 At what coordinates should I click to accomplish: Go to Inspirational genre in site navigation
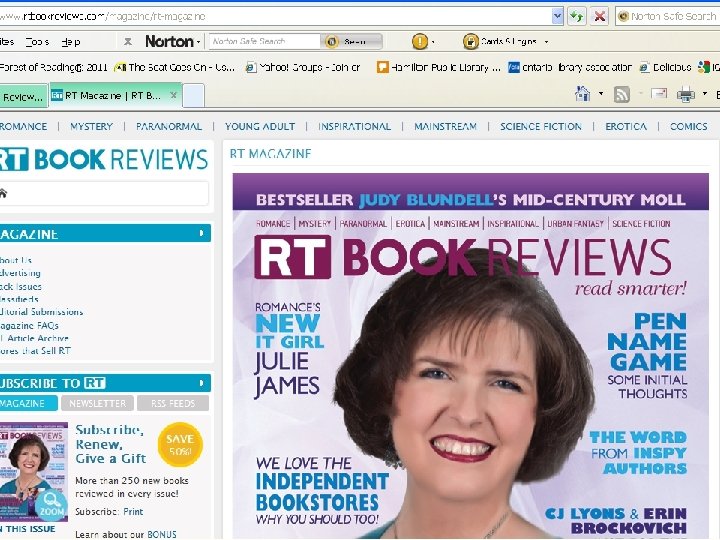[x=354, y=126]
